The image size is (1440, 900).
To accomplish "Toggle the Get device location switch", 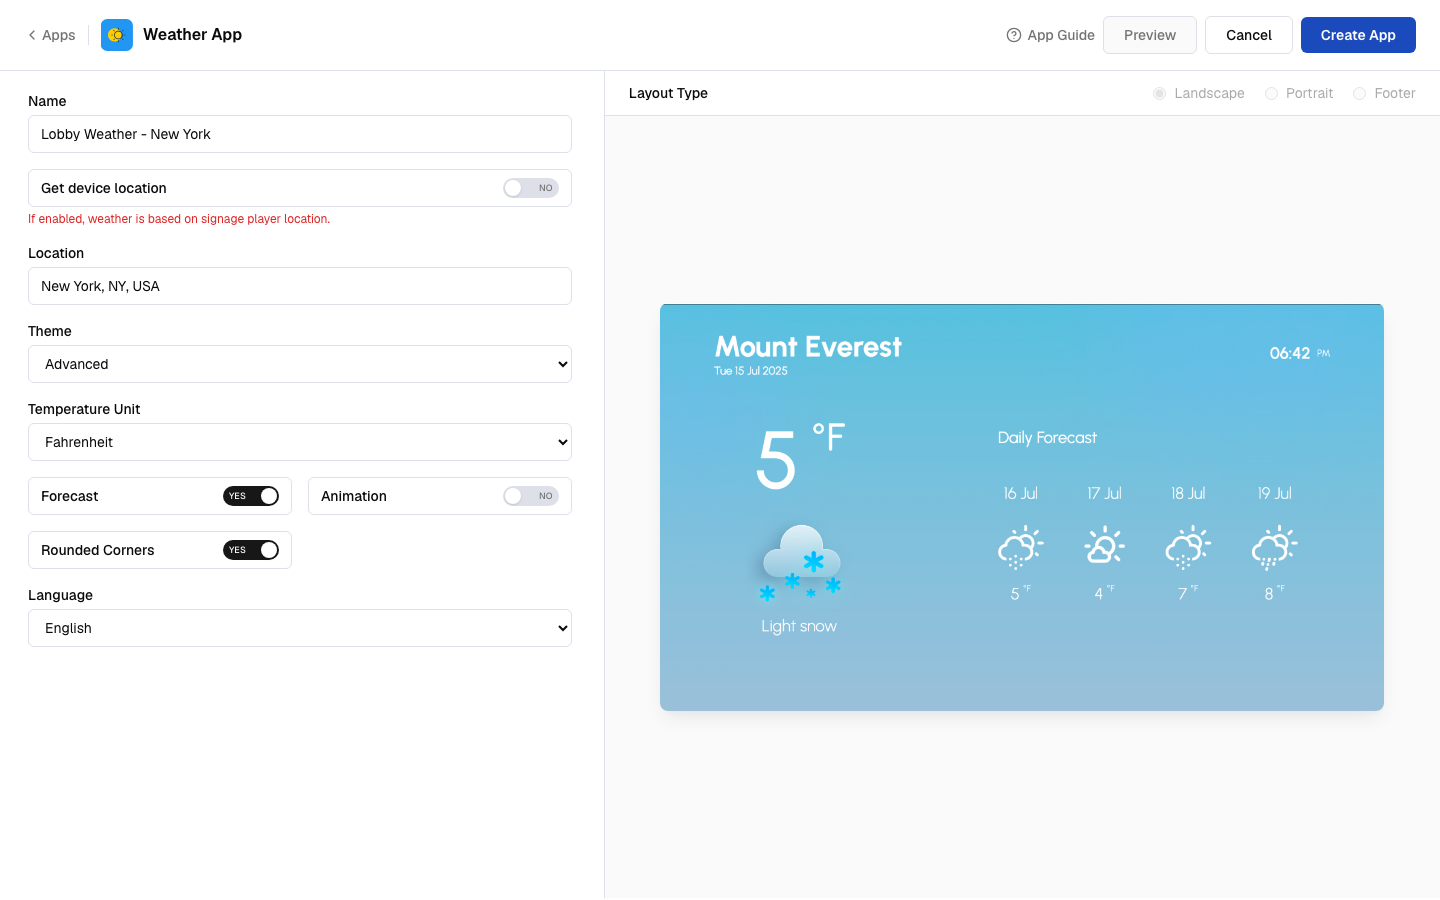I will (x=531, y=188).
